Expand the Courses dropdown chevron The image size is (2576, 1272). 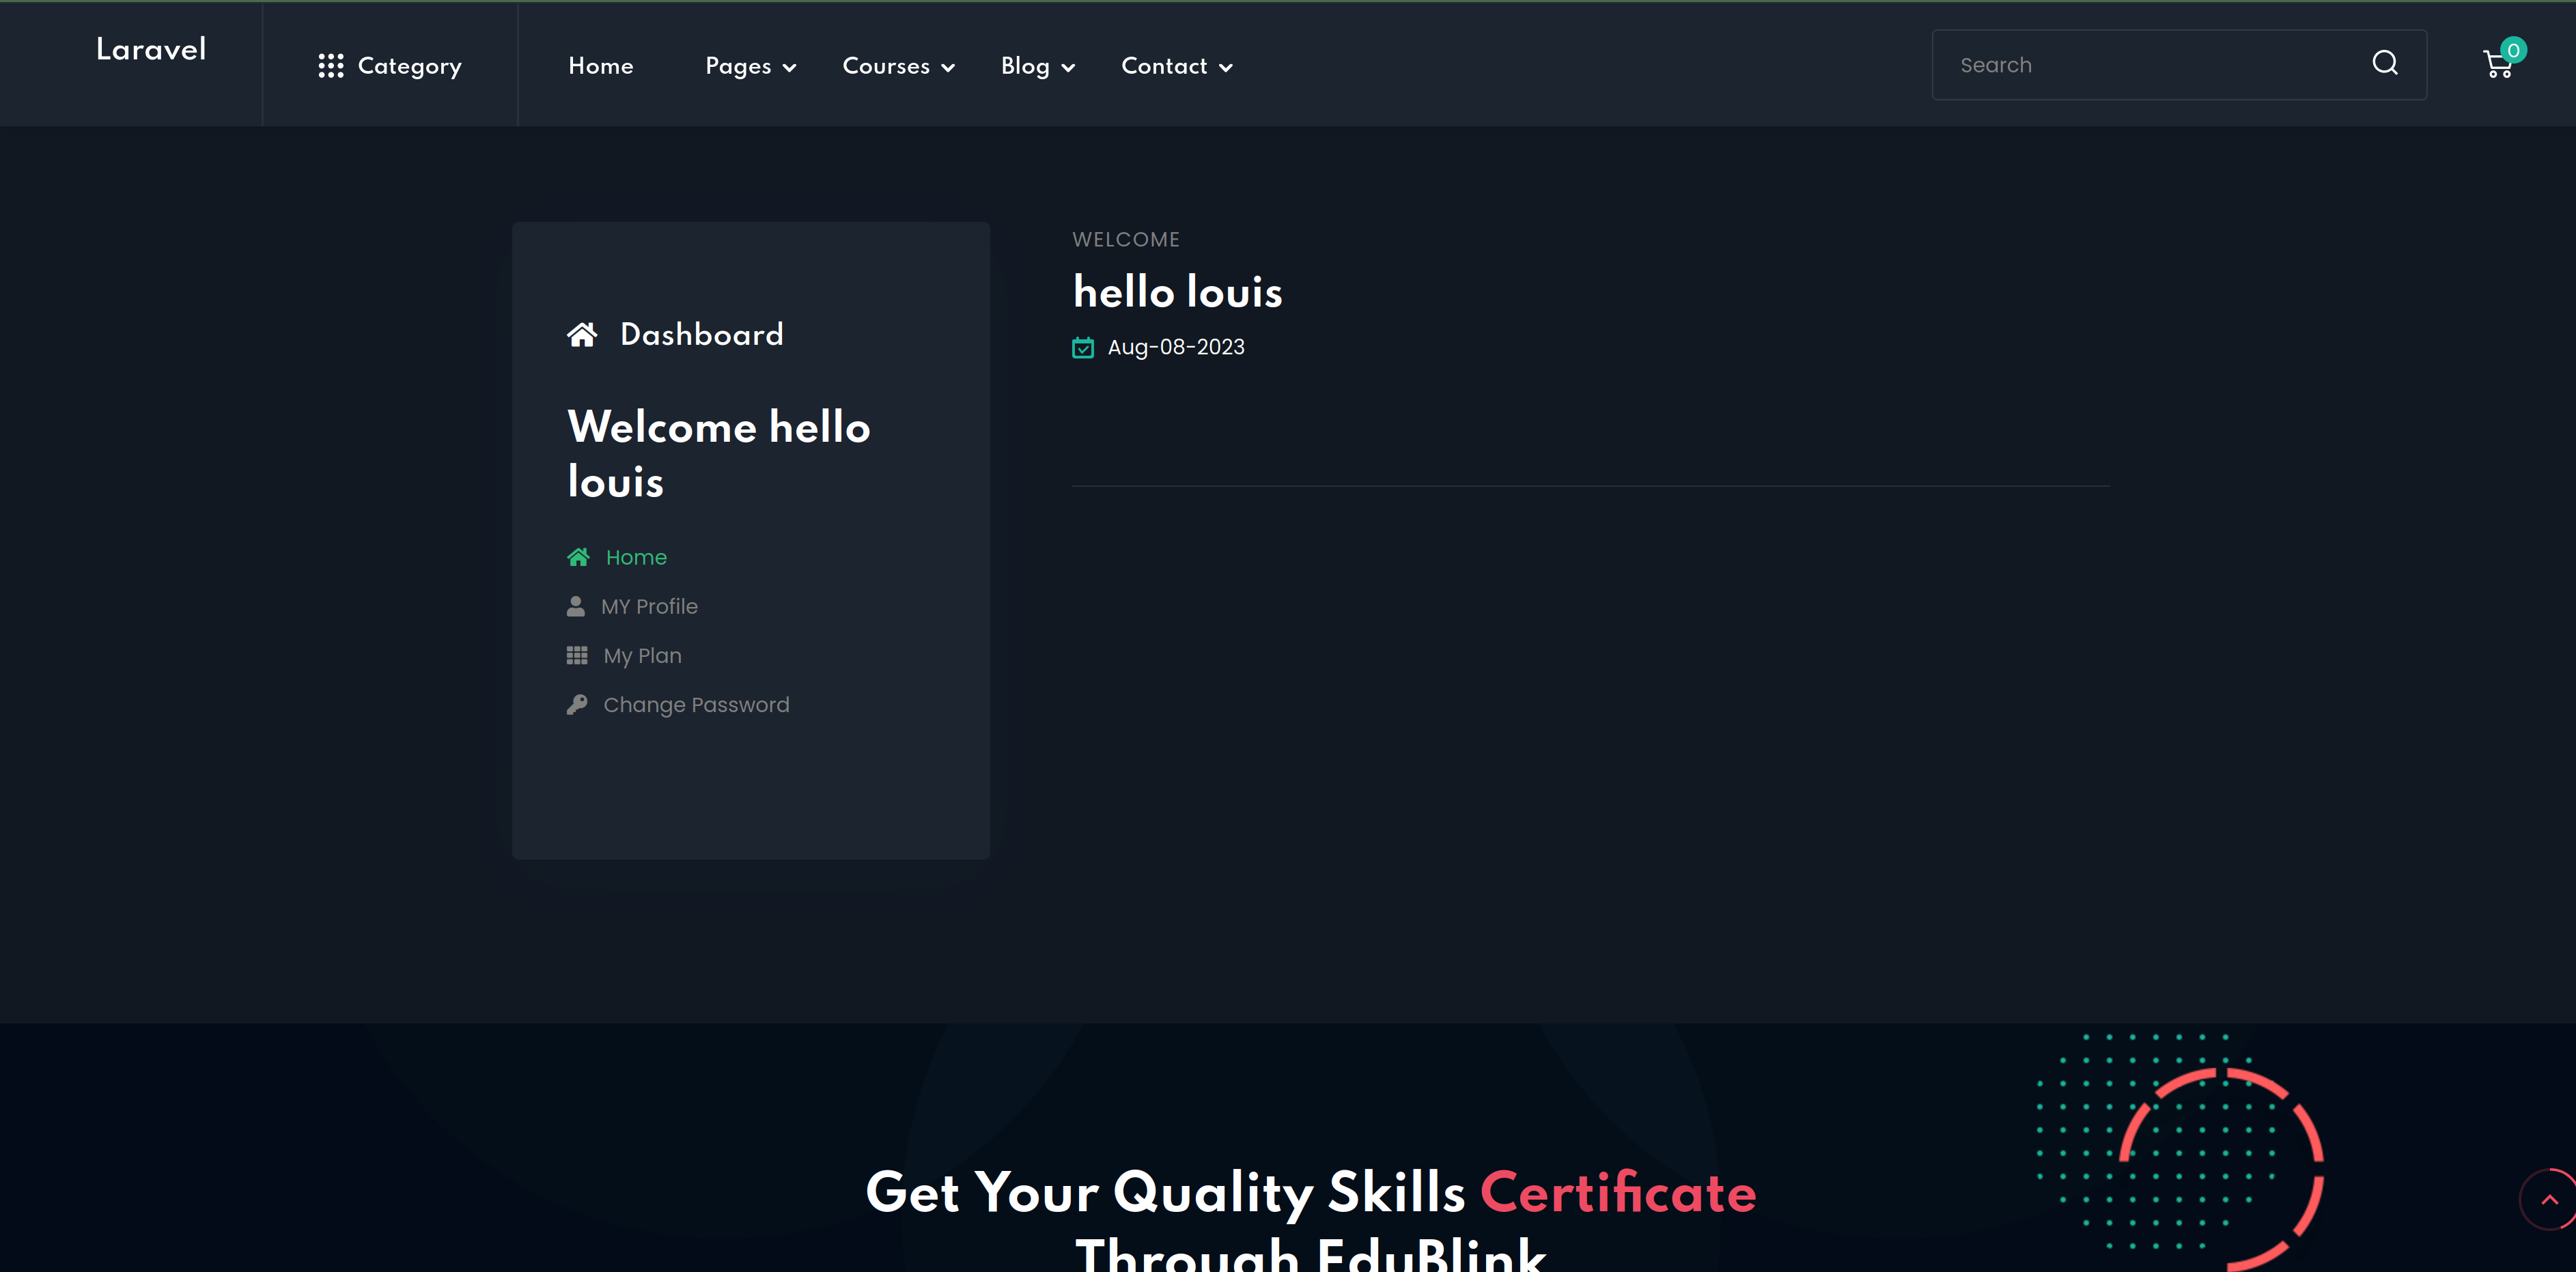pyautogui.click(x=948, y=68)
